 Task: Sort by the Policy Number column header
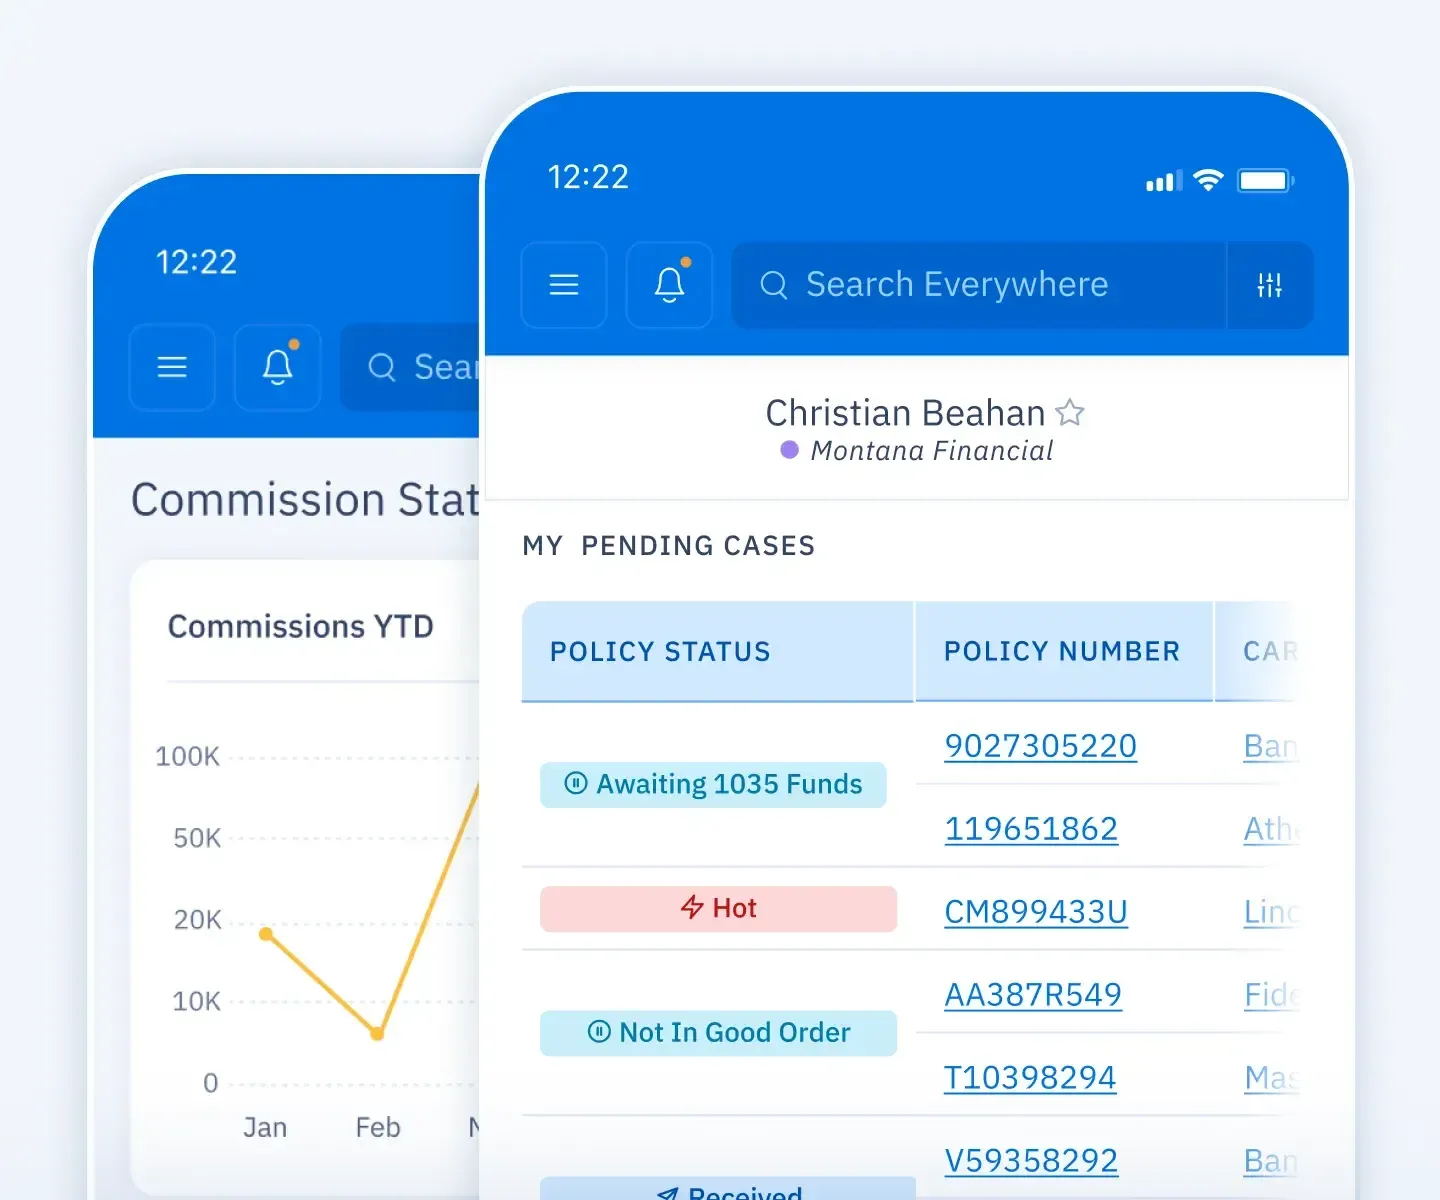(x=1062, y=651)
